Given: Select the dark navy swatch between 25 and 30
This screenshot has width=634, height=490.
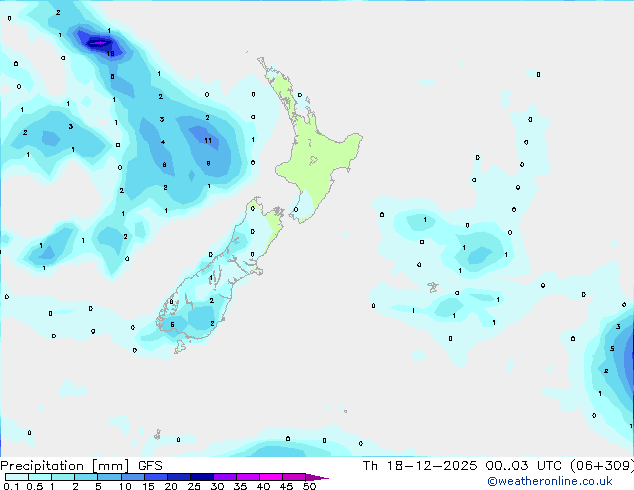Looking at the screenshot, I should [202, 477].
